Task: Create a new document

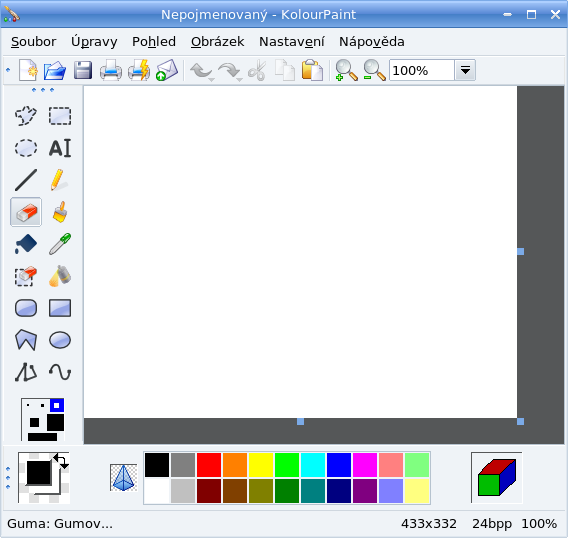Action: pos(28,70)
